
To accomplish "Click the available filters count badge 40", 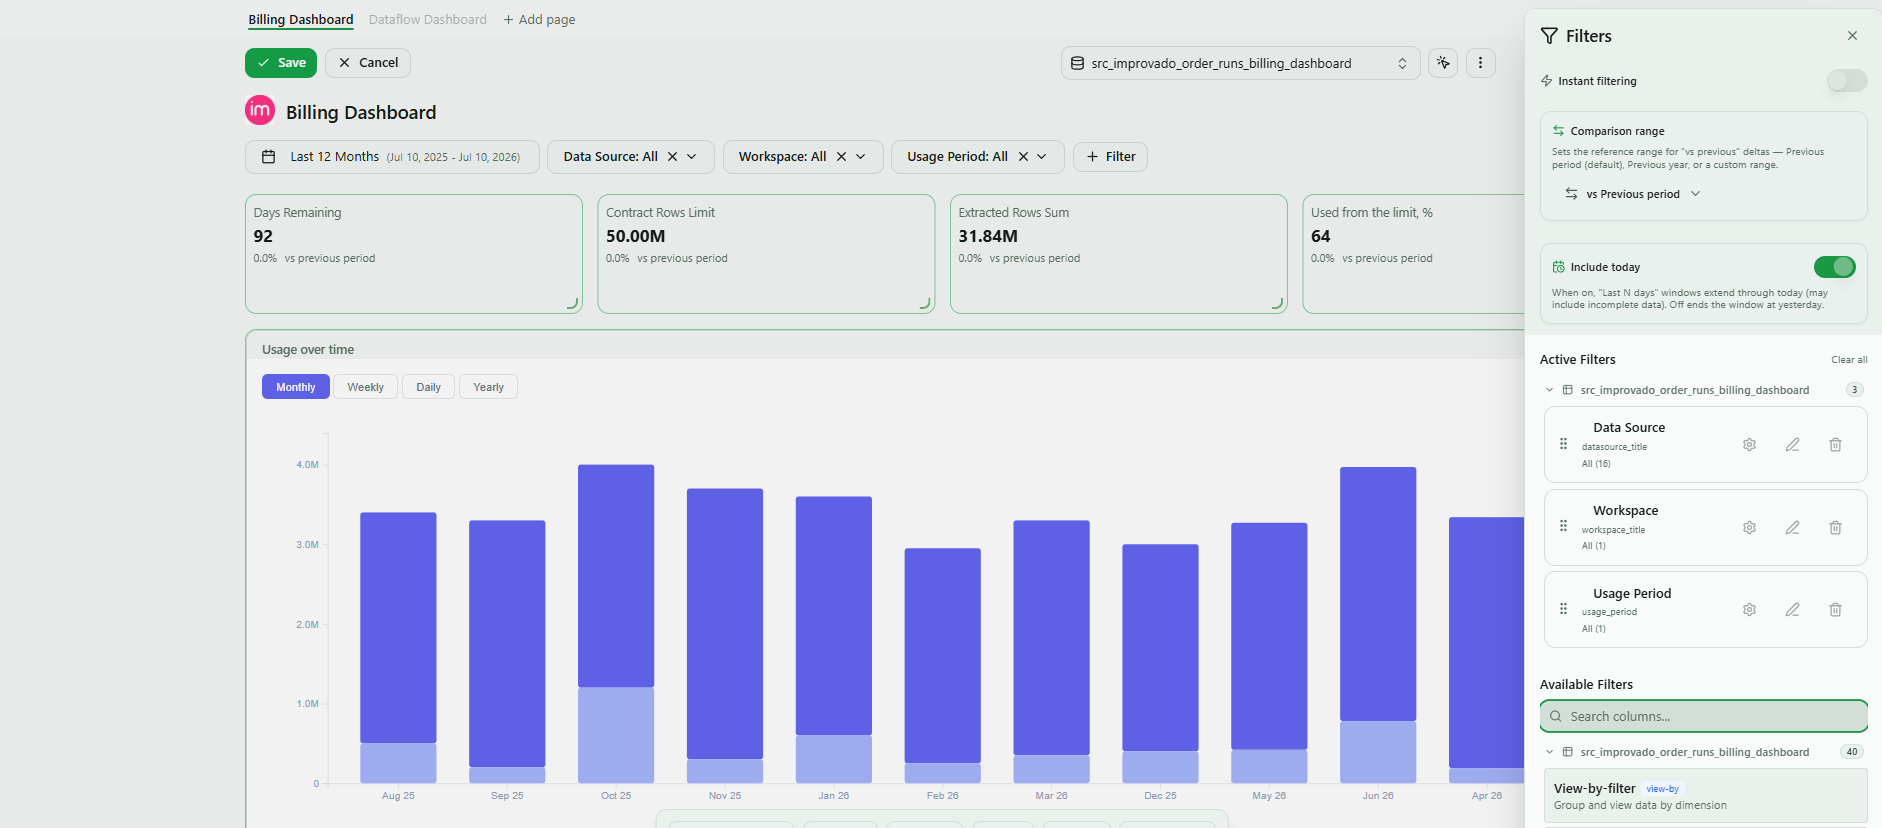I will coord(1852,752).
